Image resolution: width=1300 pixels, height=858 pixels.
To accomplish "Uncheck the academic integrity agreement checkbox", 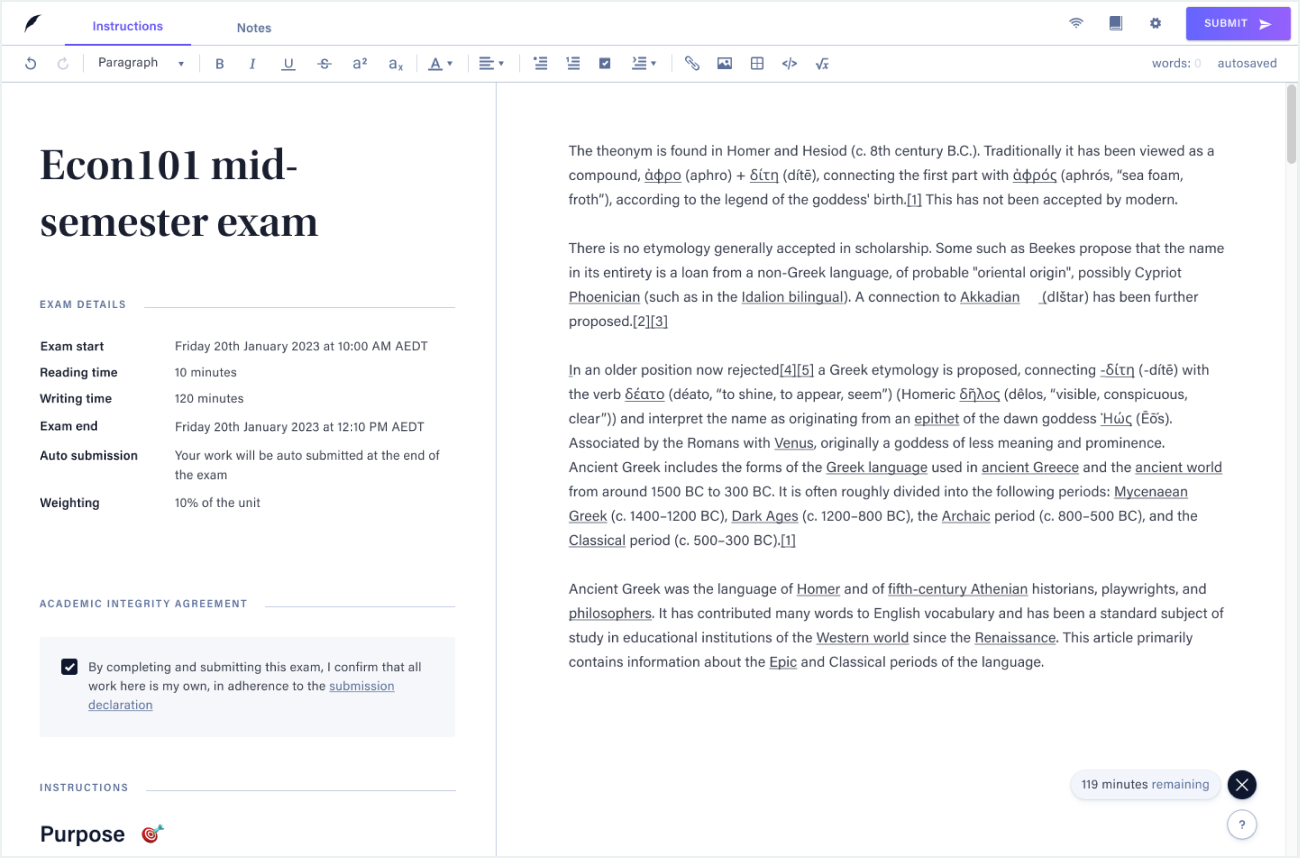I will coord(69,667).
